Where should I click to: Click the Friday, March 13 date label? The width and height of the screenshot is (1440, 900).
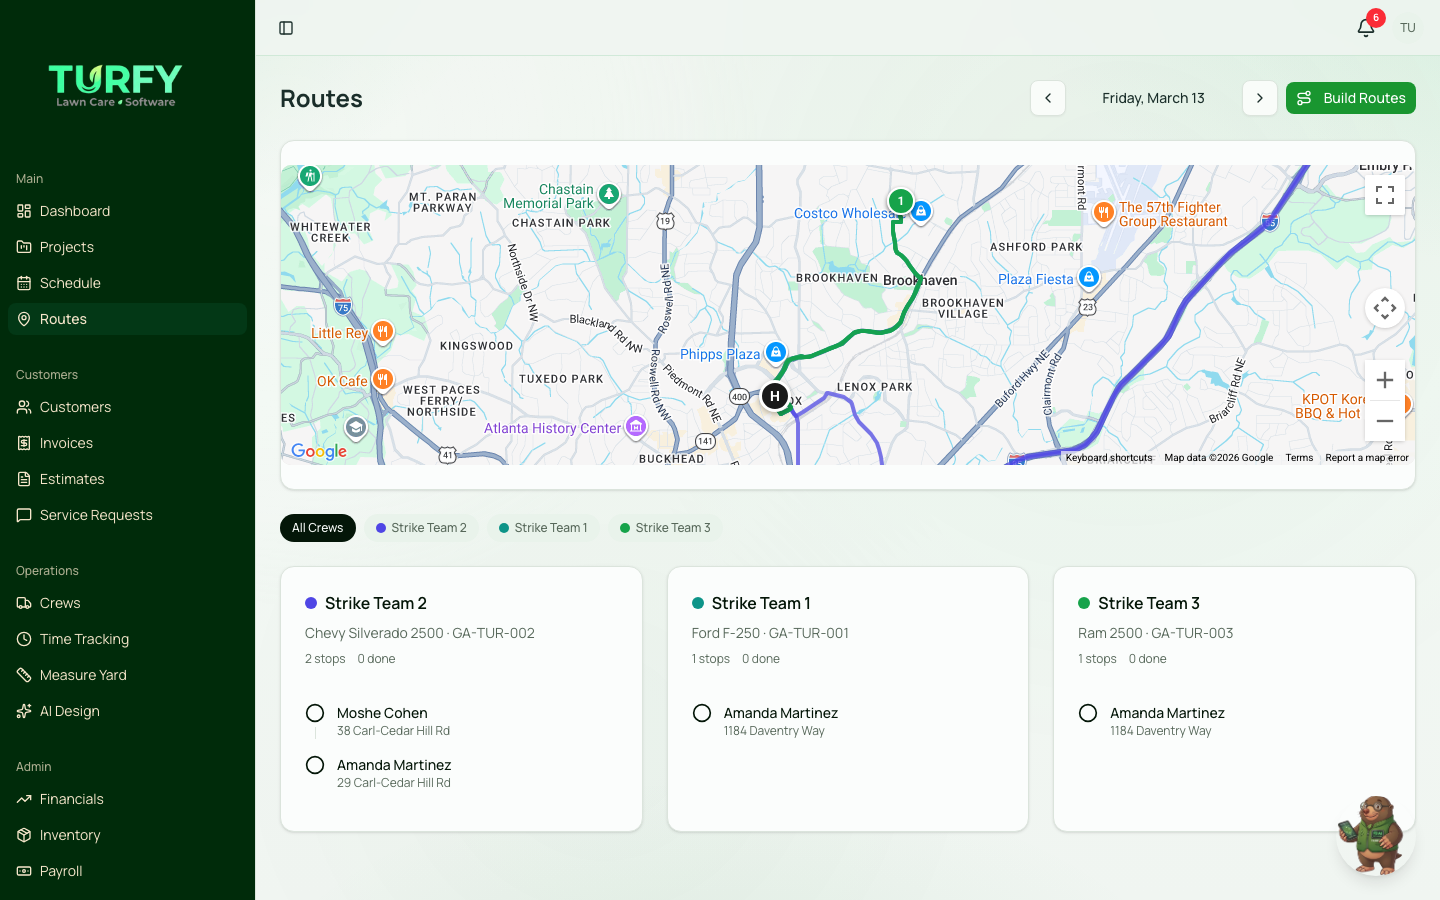[1153, 98]
